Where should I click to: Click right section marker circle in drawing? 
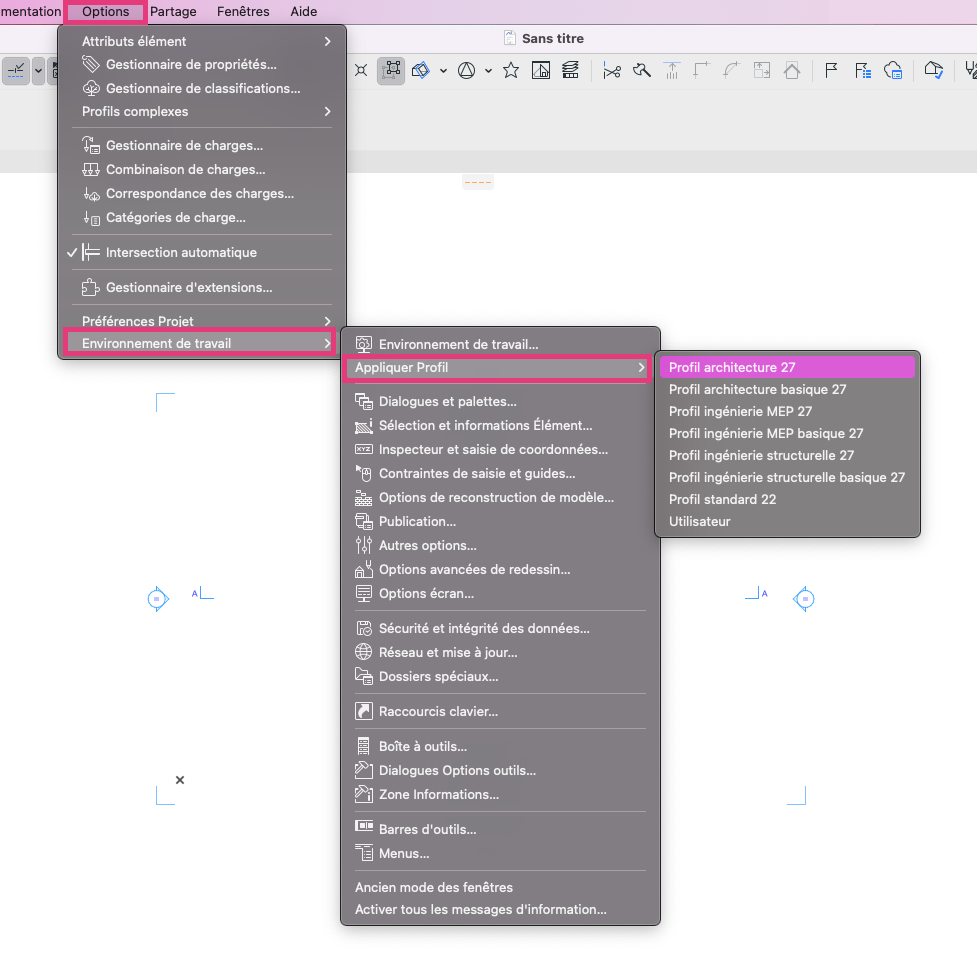804,599
